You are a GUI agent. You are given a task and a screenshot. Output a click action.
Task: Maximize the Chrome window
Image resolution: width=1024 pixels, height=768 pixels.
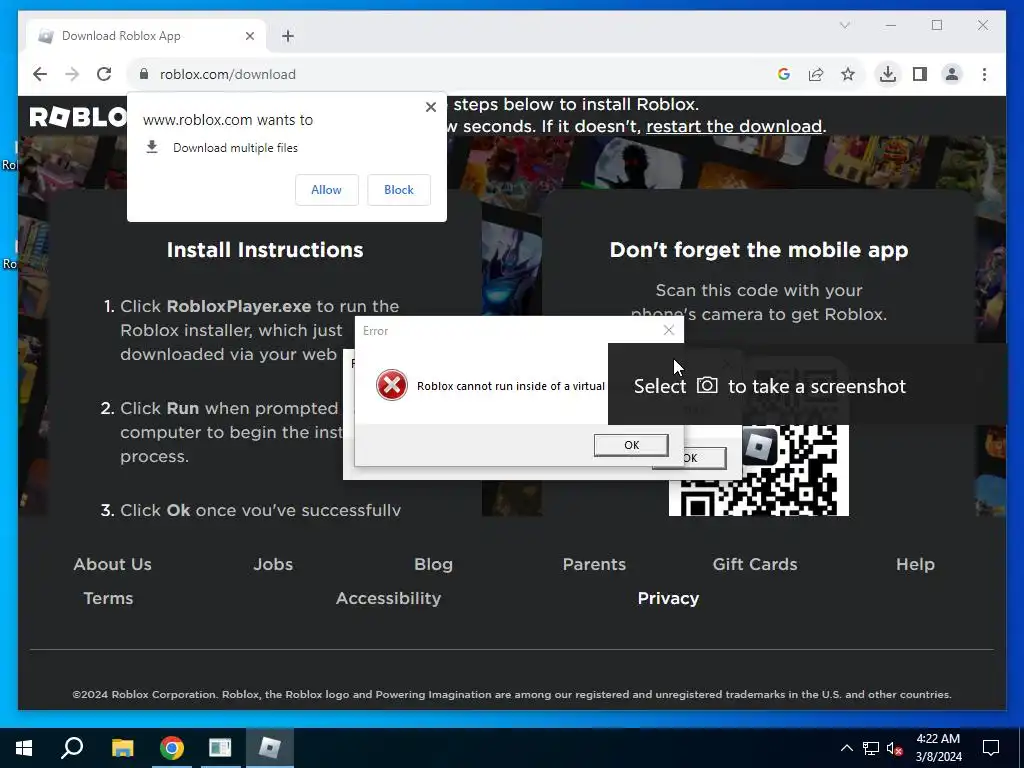[936, 25]
